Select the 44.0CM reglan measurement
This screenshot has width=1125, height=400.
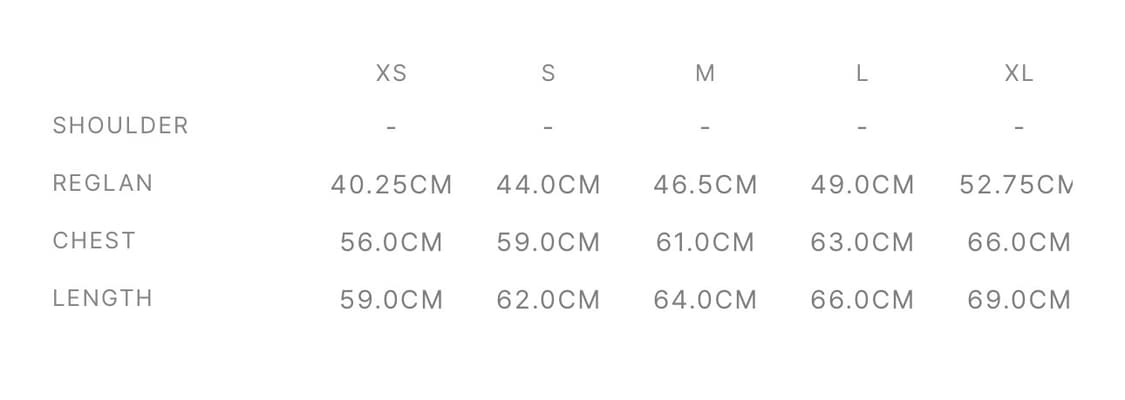[x=548, y=185]
